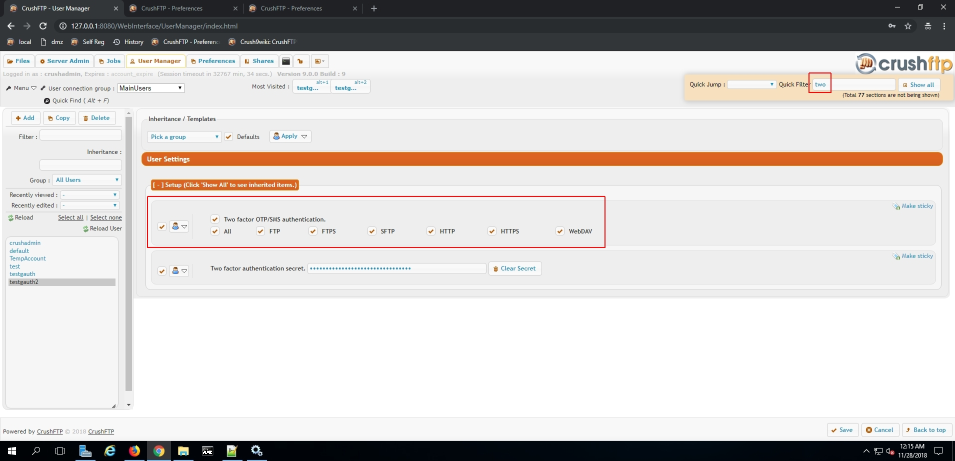
Task: Uncheck the WebDAV protocol checkbox
Action: pos(560,231)
